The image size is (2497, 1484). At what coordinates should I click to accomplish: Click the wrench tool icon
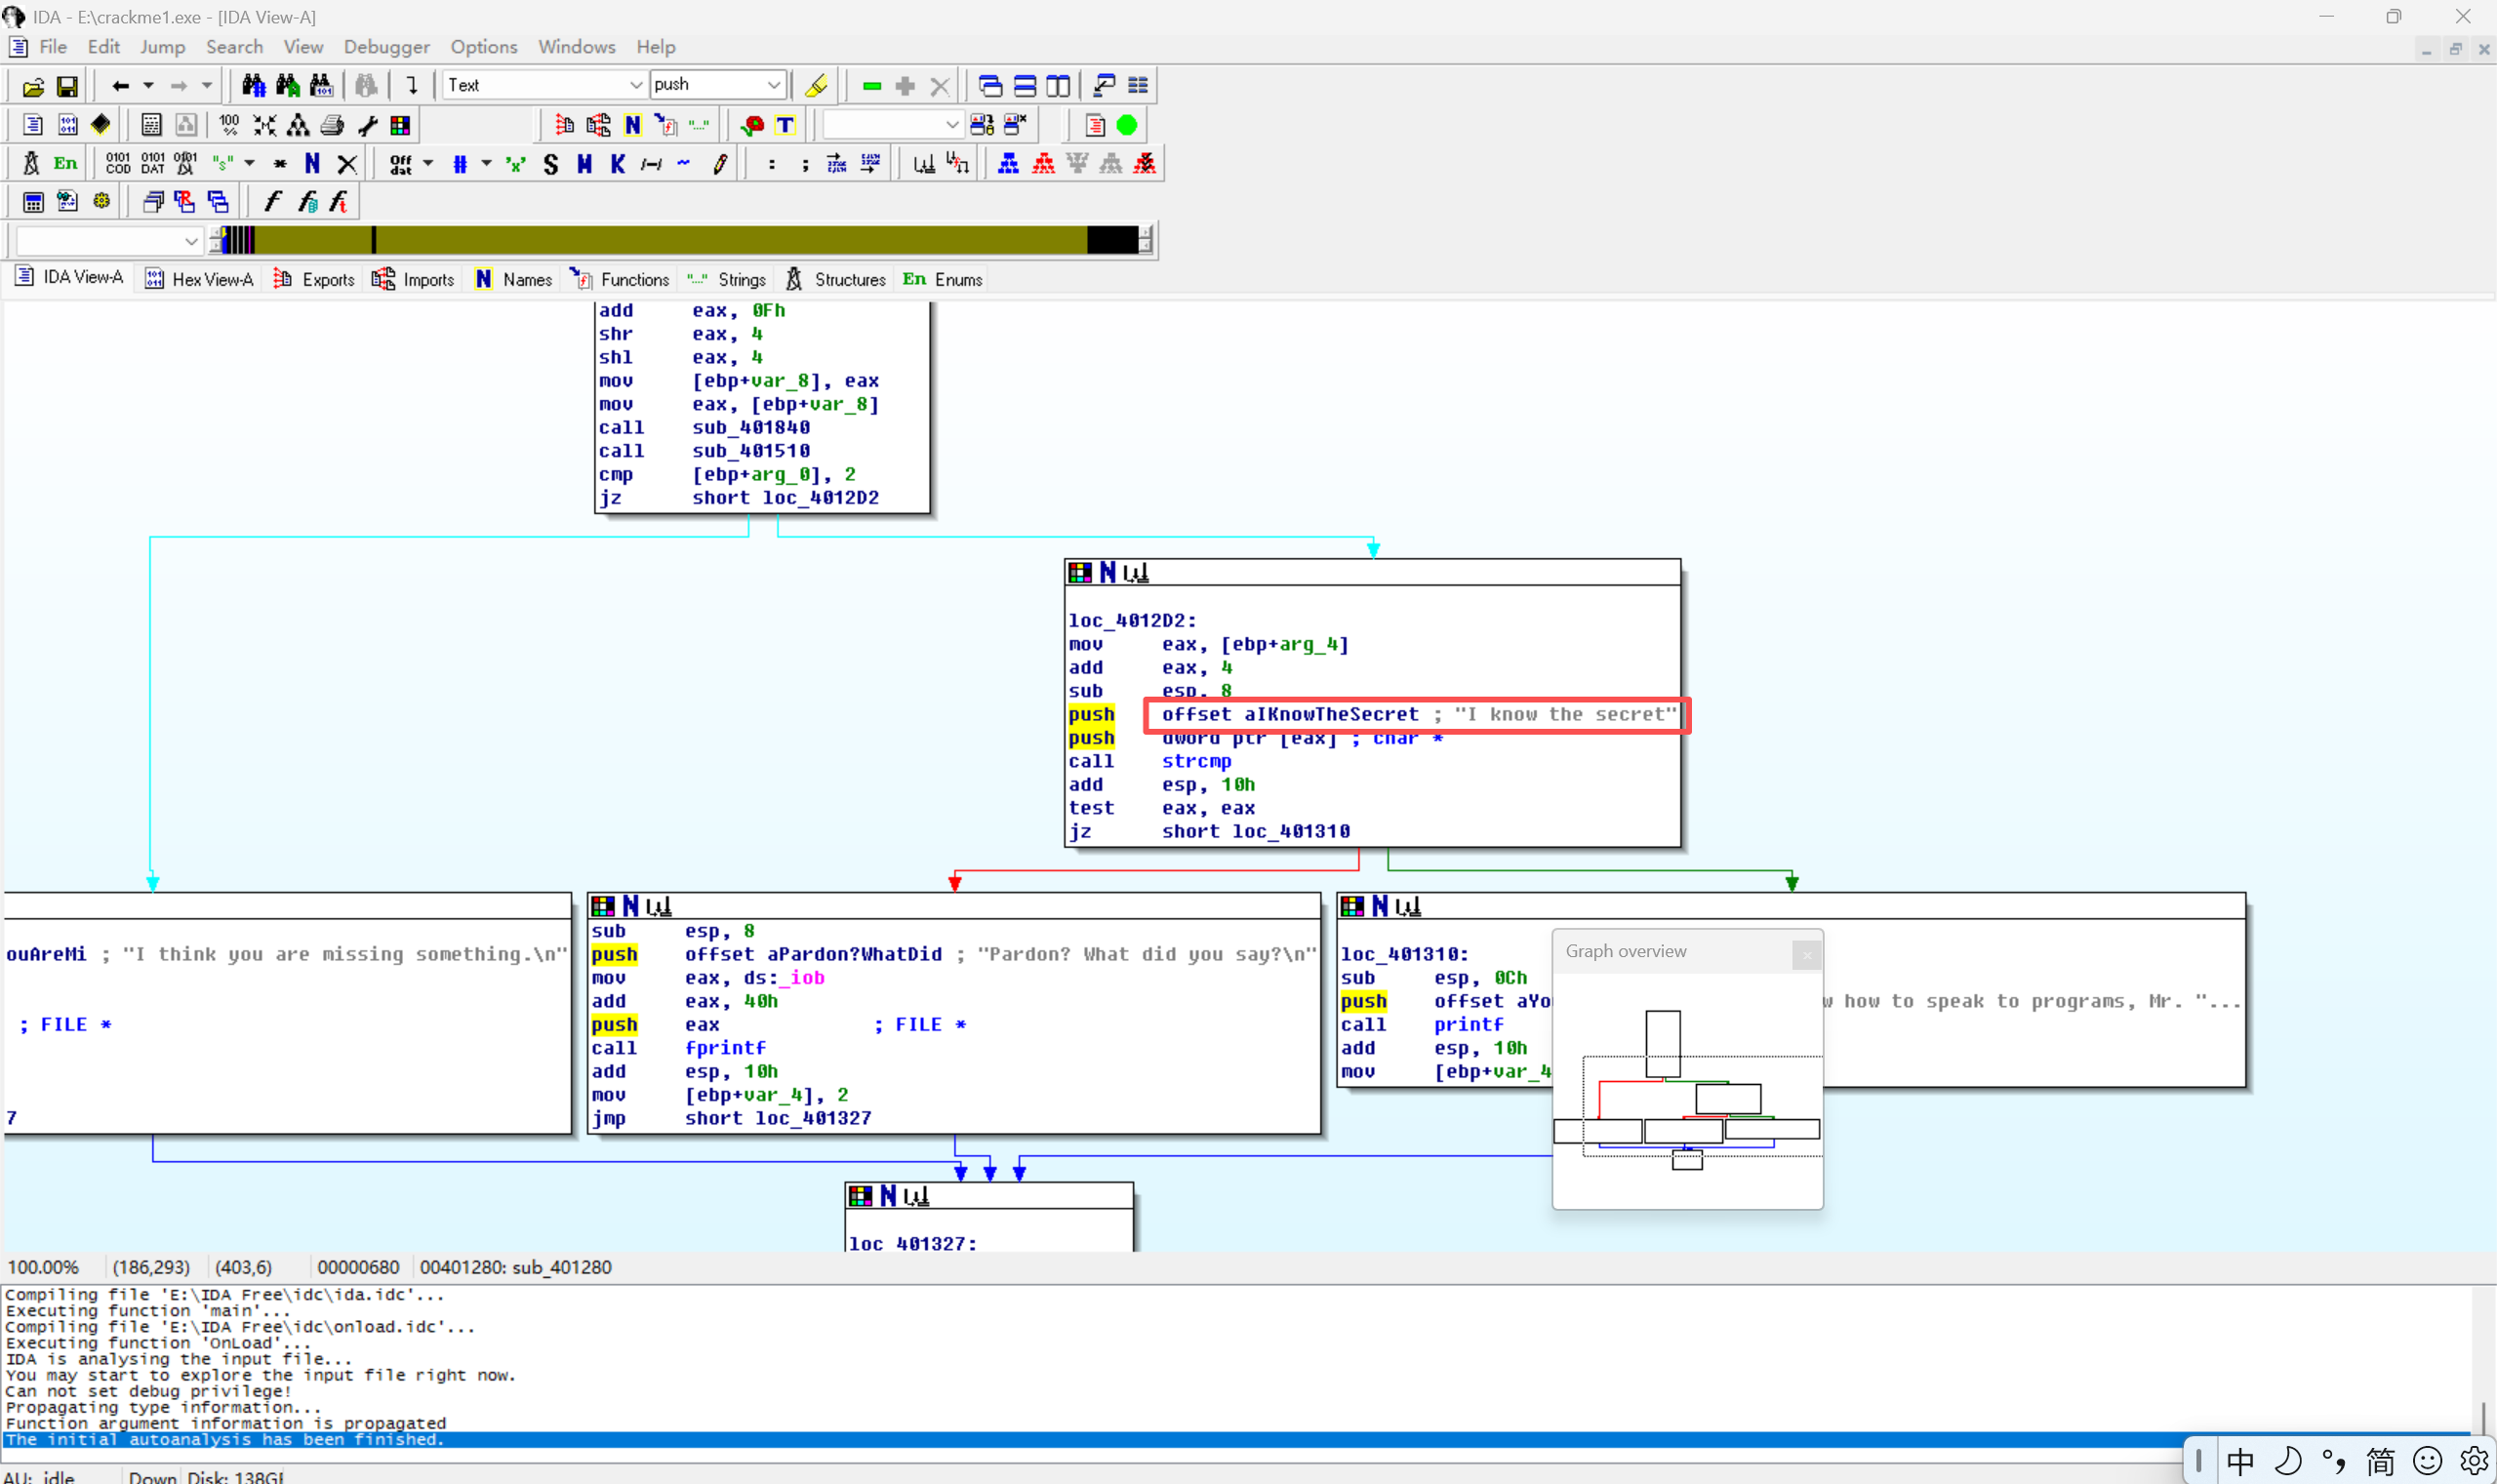367,125
